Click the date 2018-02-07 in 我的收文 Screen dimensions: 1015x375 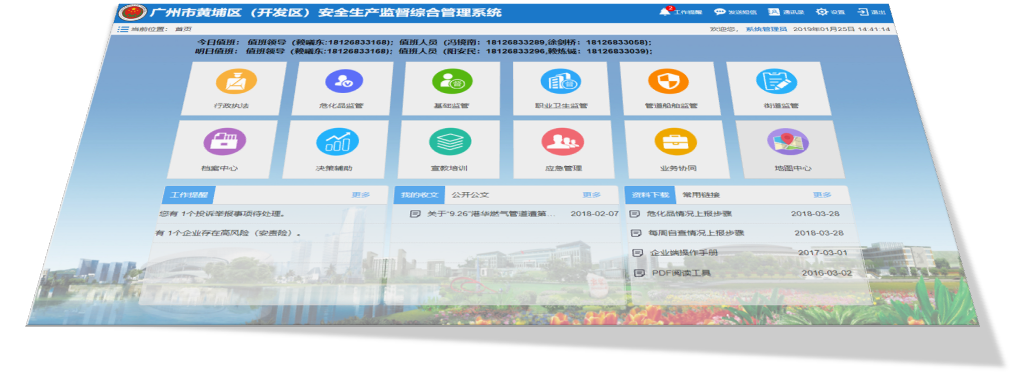click(594, 213)
